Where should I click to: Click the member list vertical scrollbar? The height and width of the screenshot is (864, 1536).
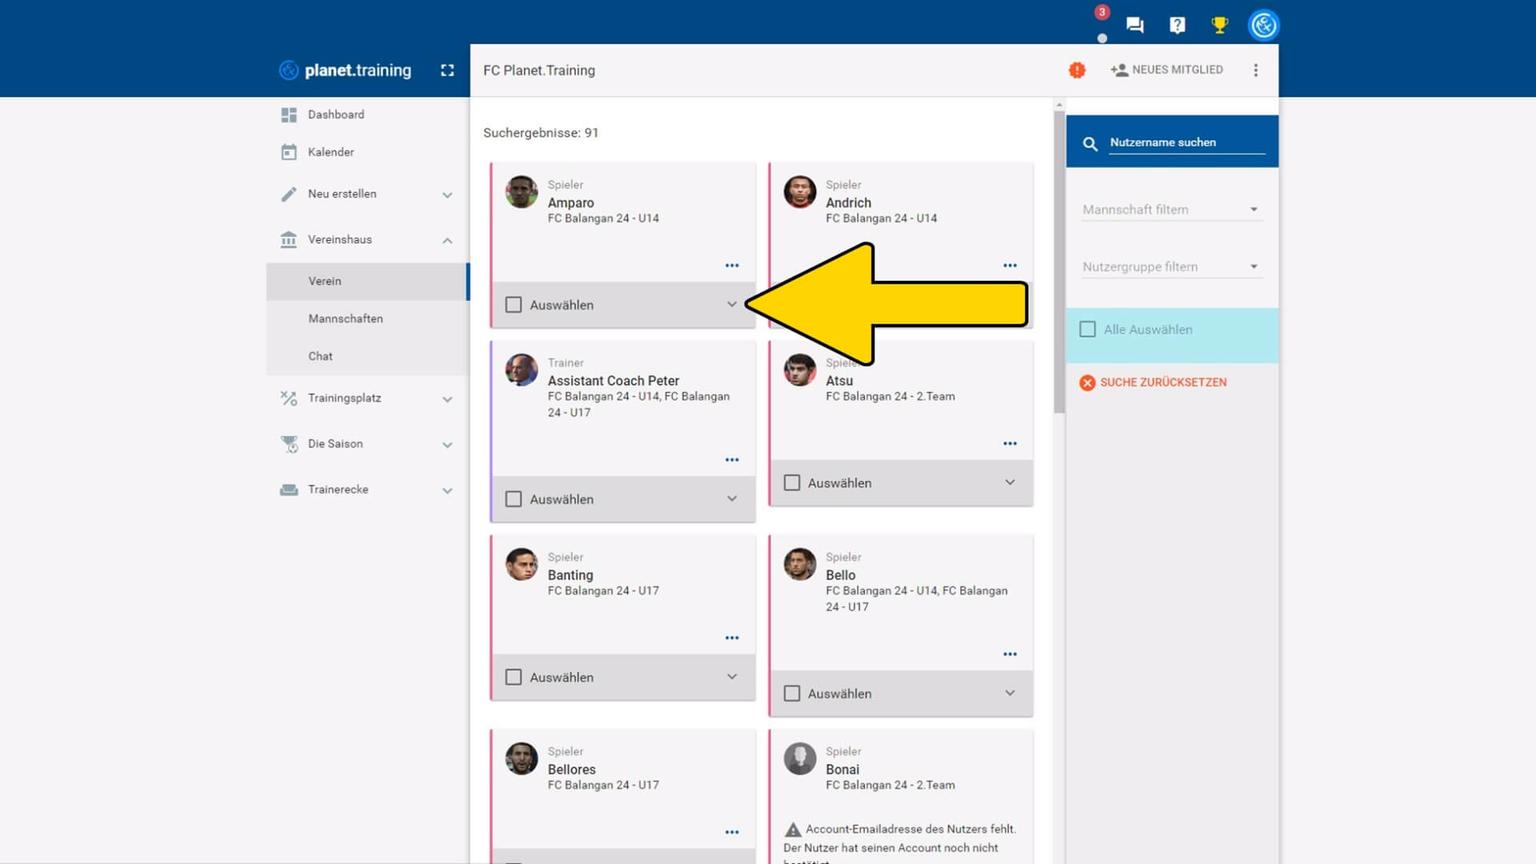(x=1059, y=260)
